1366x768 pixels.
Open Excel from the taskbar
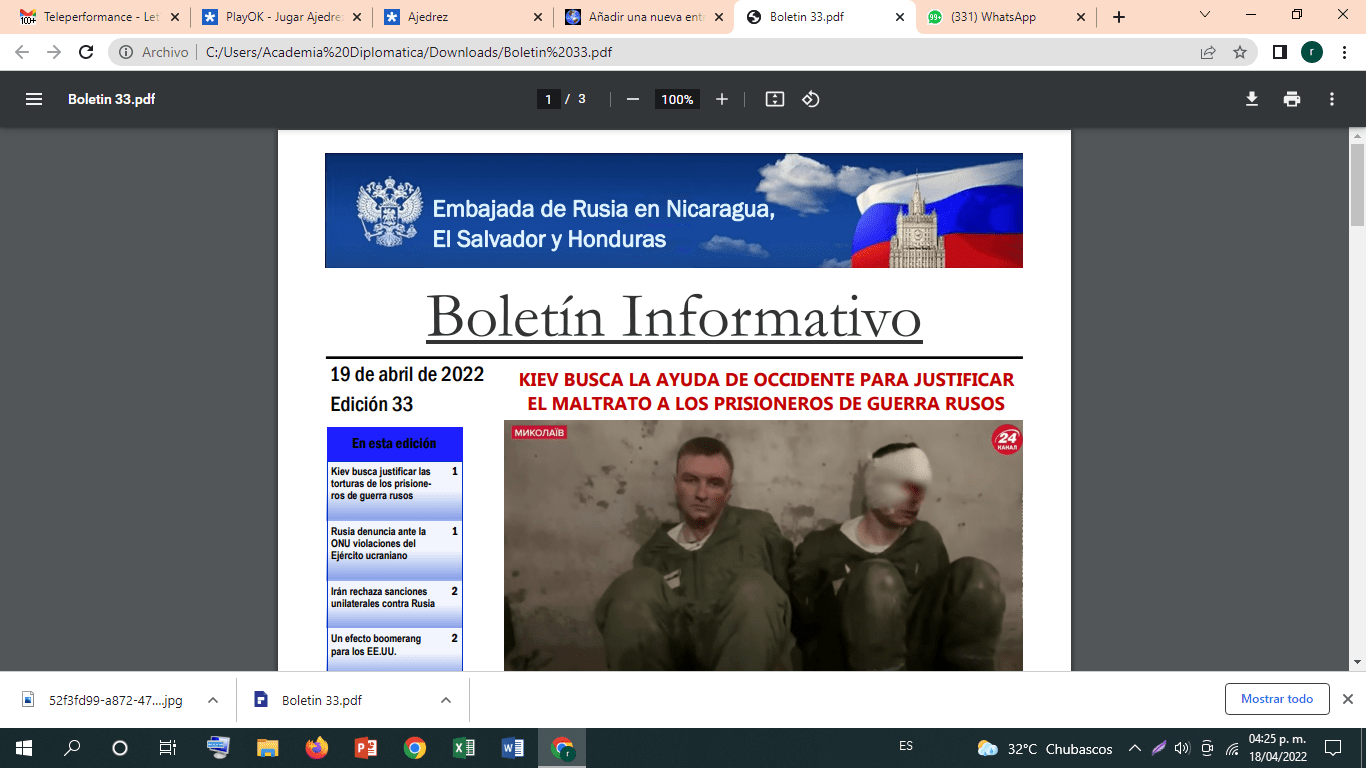464,748
